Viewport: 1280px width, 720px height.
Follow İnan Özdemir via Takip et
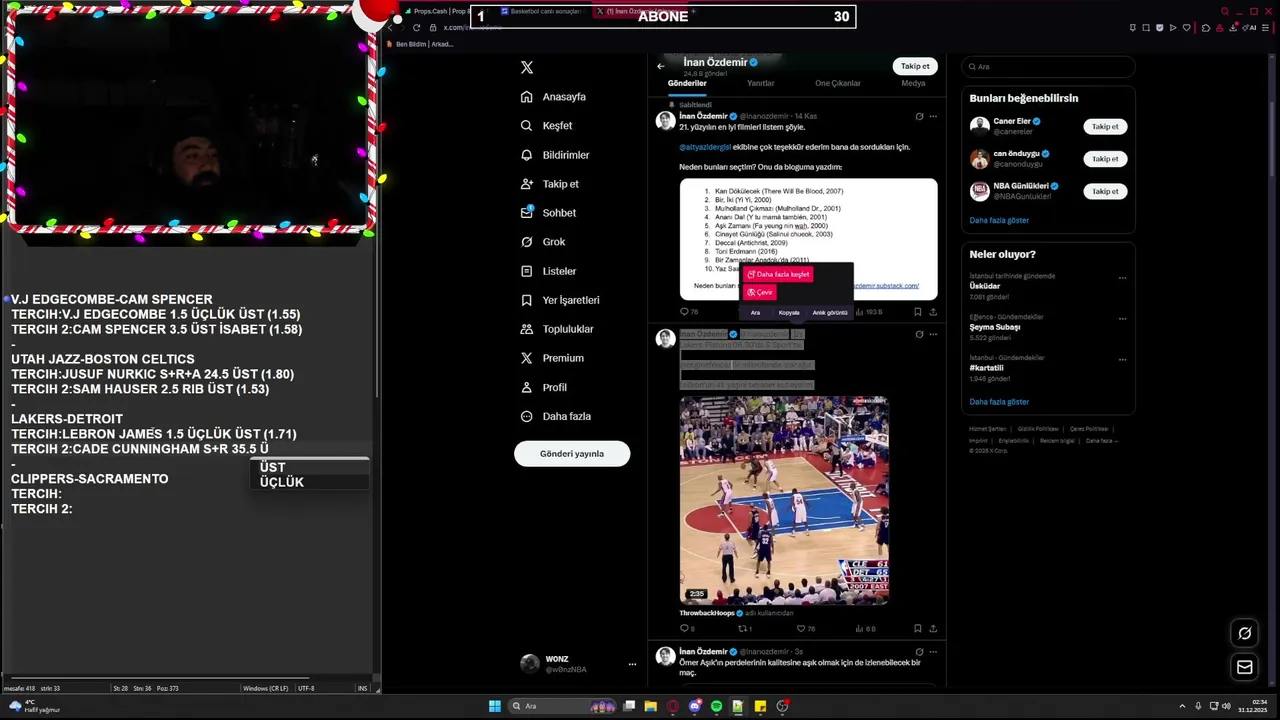[915, 66]
